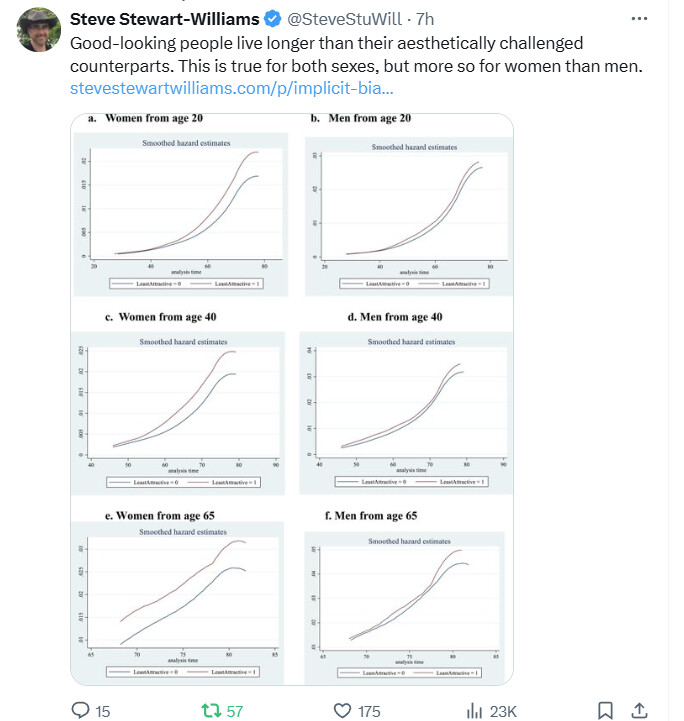Click the green repost arrows icon
Viewport: 684px width, 721px height.
[211, 710]
